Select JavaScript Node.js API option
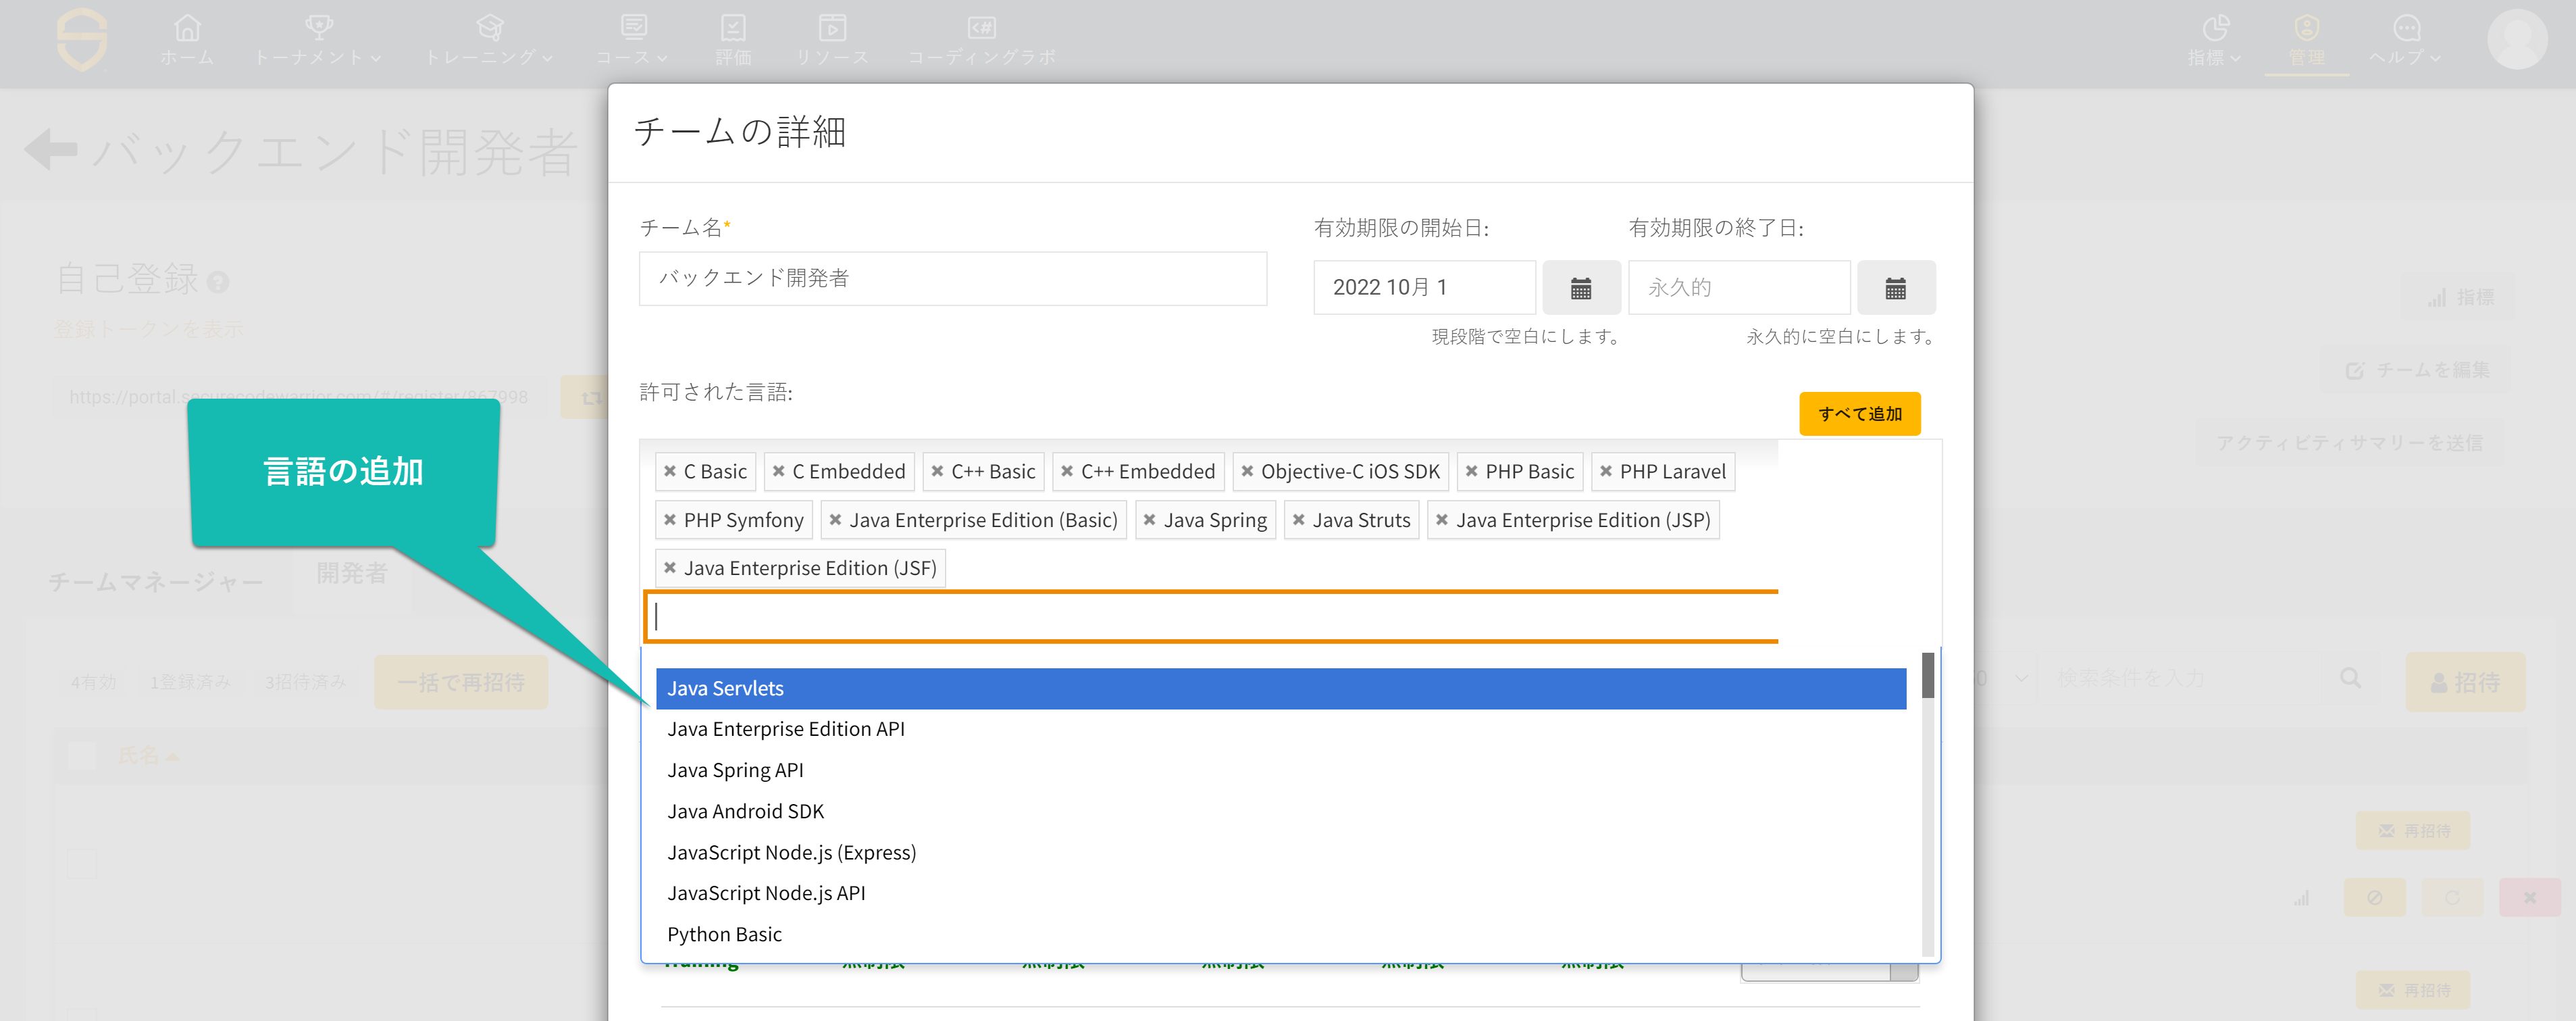Viewport: 2576px width, 1021px height. (x=1281, y=893)
